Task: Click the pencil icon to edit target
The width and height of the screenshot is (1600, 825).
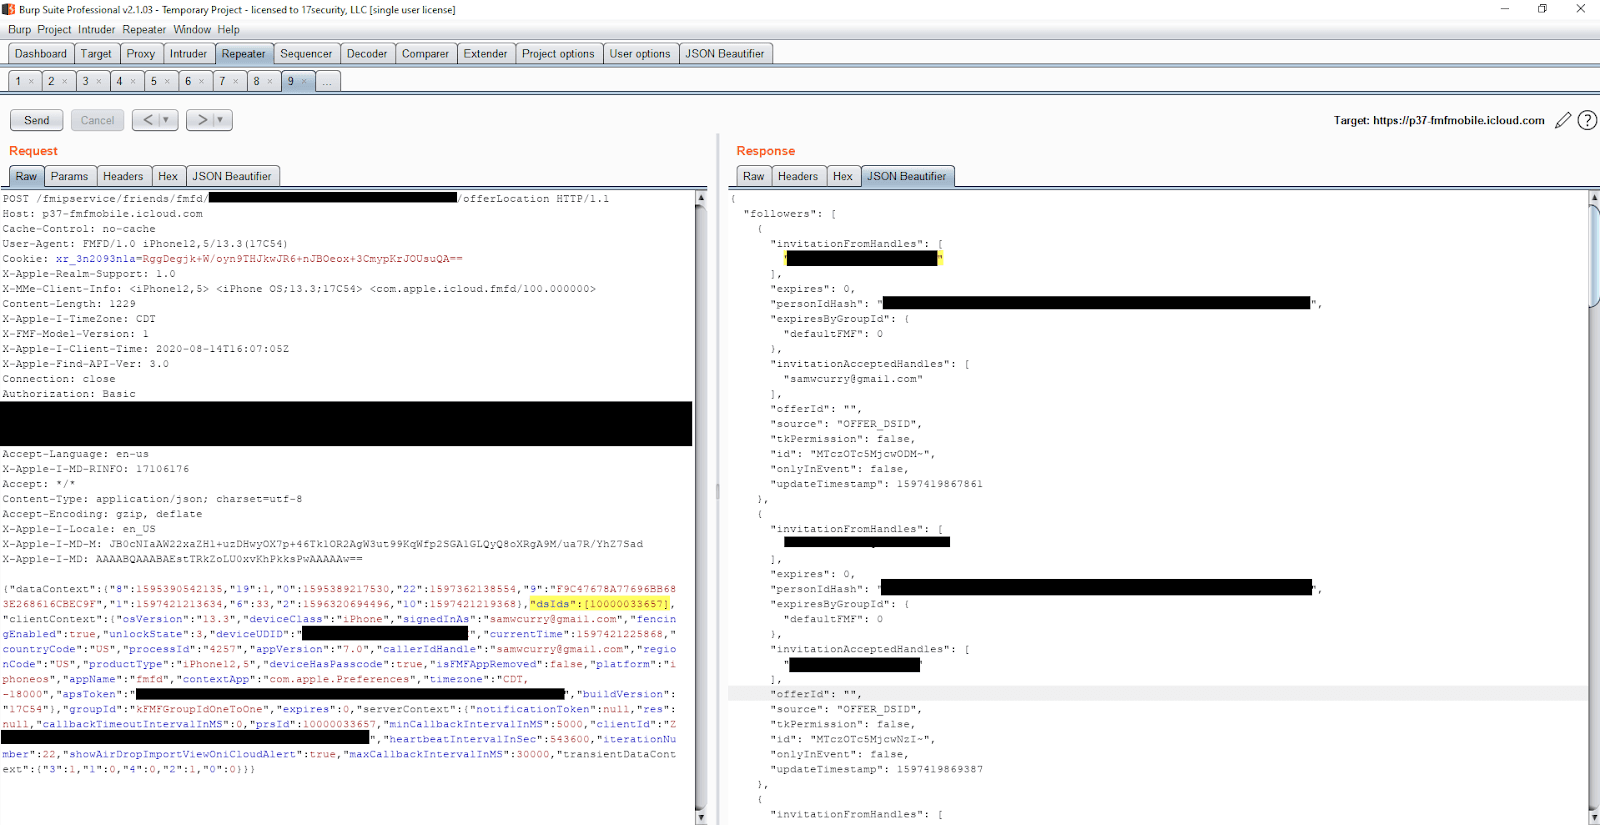Action: tap(1563, 121)
